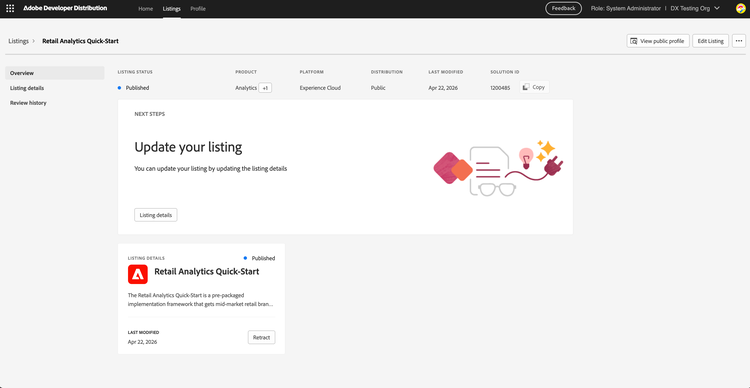This screenshot has height=388, width=750.
Task: Click View public profile button
Action: click(658, 41)
